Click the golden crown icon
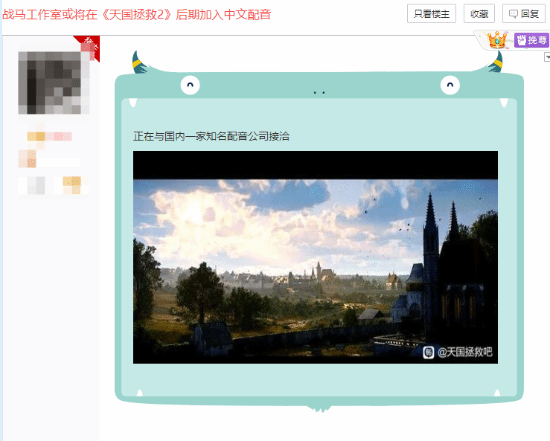Viewport: 550px width, 441px height. [x=497, y=40]
